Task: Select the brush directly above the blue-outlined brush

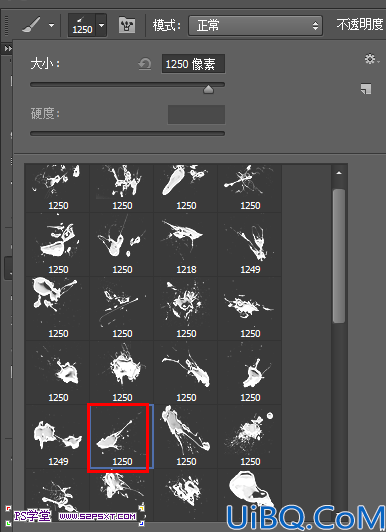Action: [x=122, y=373]
